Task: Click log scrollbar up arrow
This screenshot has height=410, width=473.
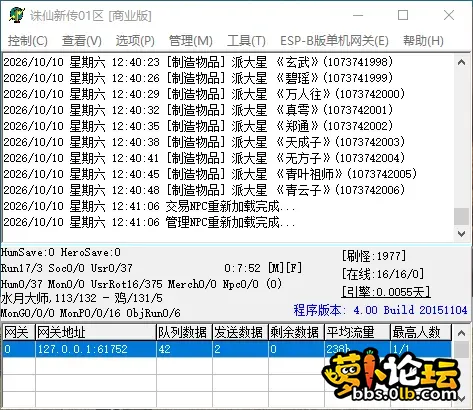Action: (x=462, y=62)
